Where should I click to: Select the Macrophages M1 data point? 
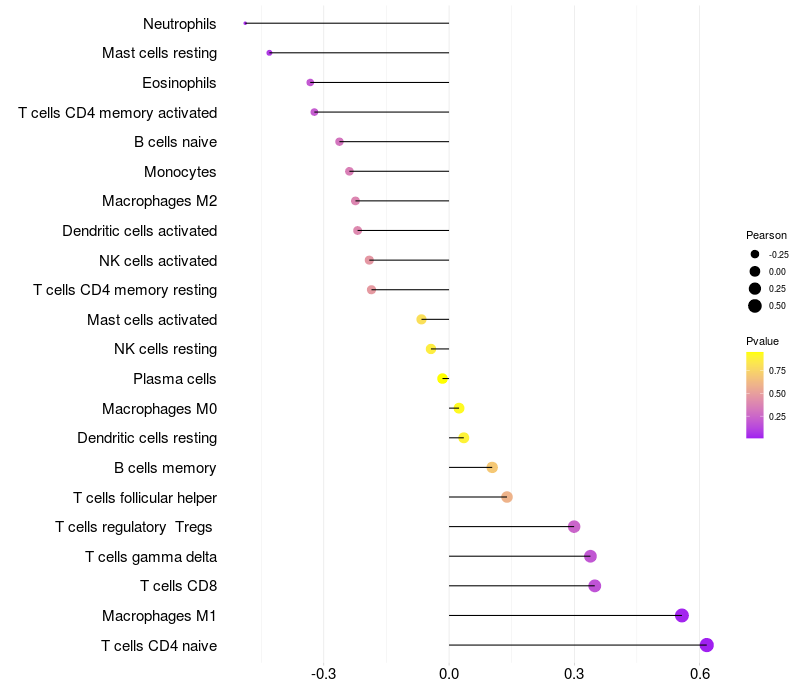pos(682,615)
